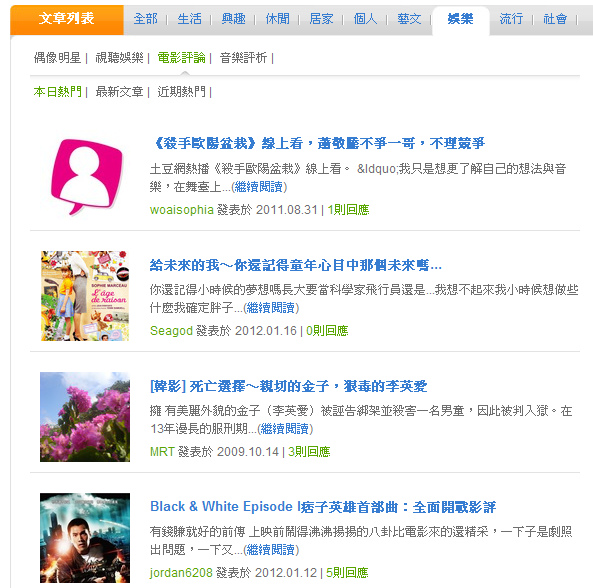
Task: Choose the 偶像明星 subcategory
Action: pos(57,58)
